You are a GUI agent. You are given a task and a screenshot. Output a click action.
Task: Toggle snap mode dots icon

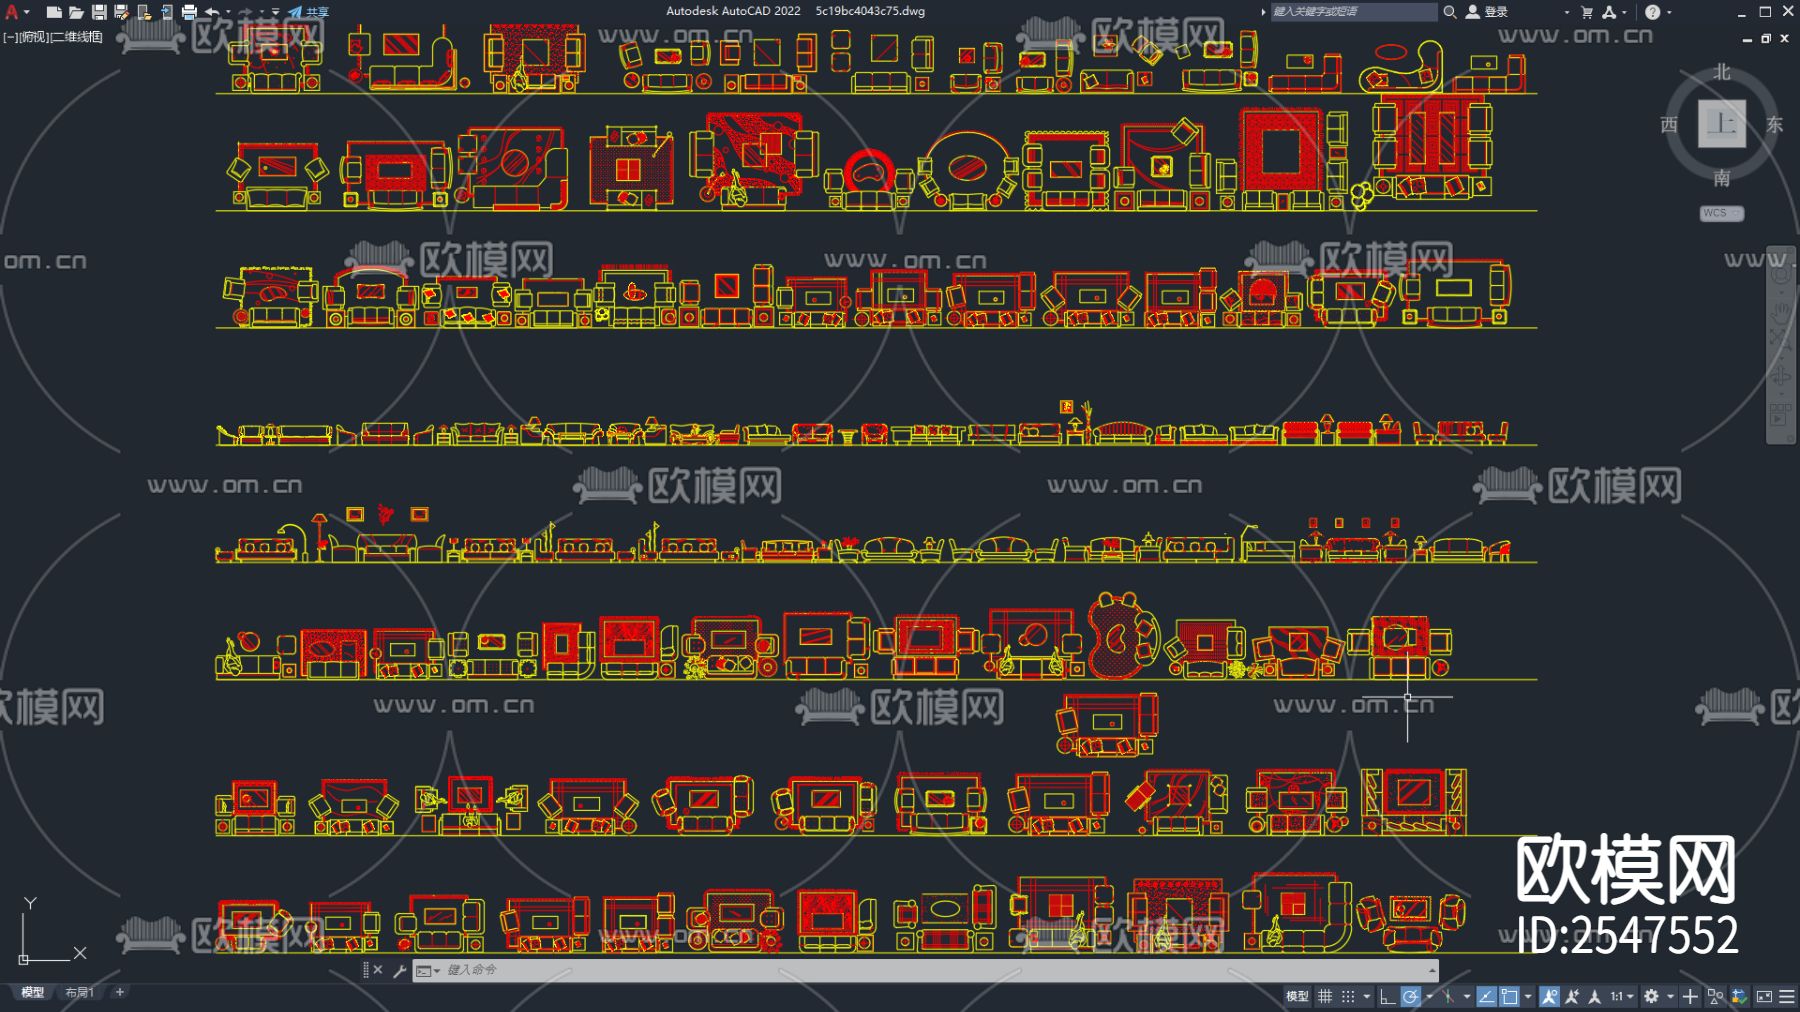[x=1348, y=997]
